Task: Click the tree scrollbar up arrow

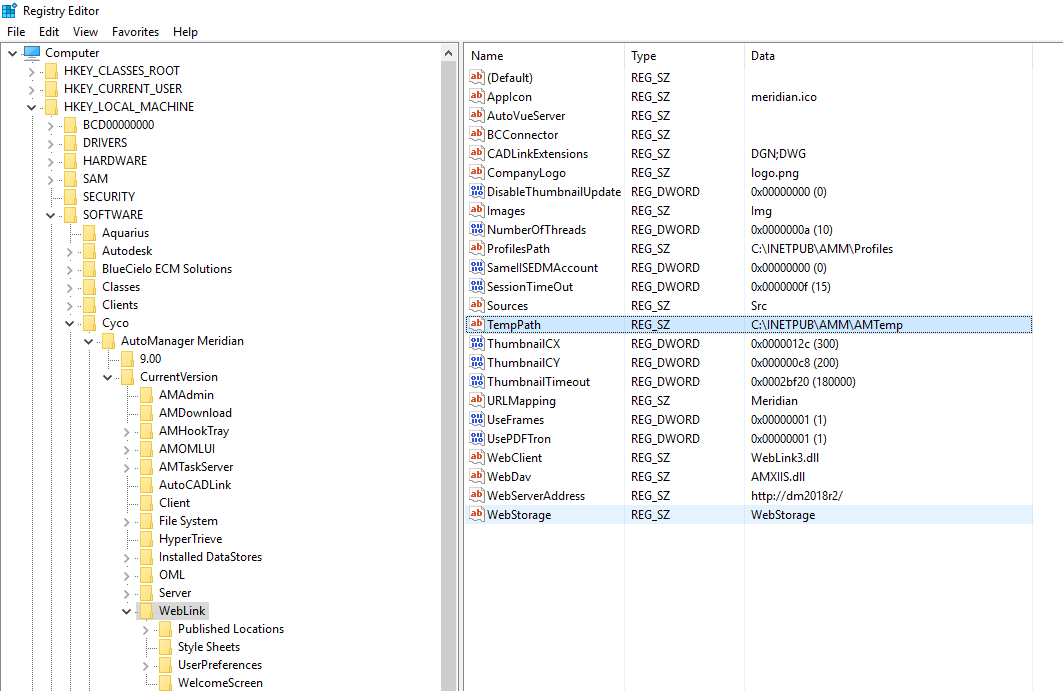Action: tap(449, 53)
